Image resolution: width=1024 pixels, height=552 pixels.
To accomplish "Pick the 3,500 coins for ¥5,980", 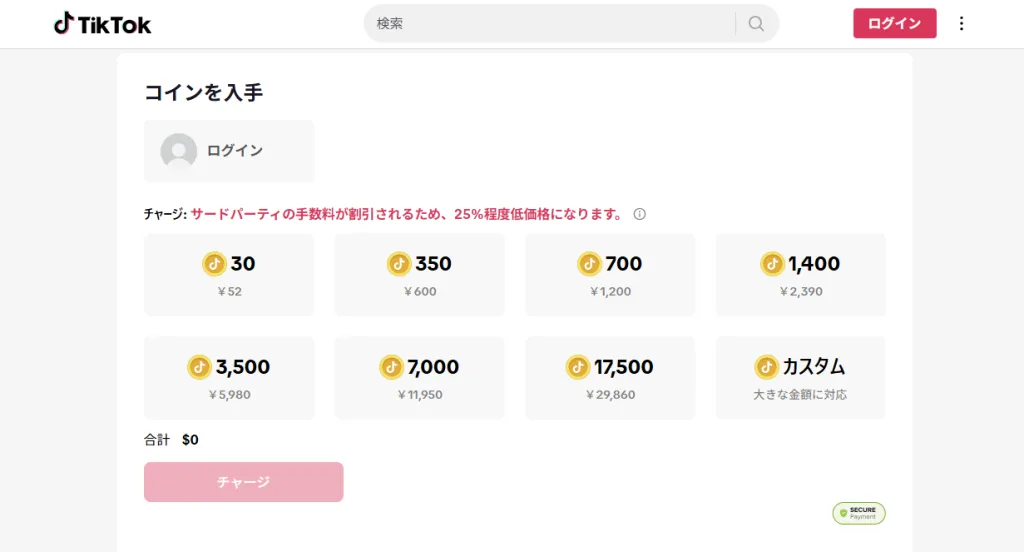I will click(x=229, y=378).
